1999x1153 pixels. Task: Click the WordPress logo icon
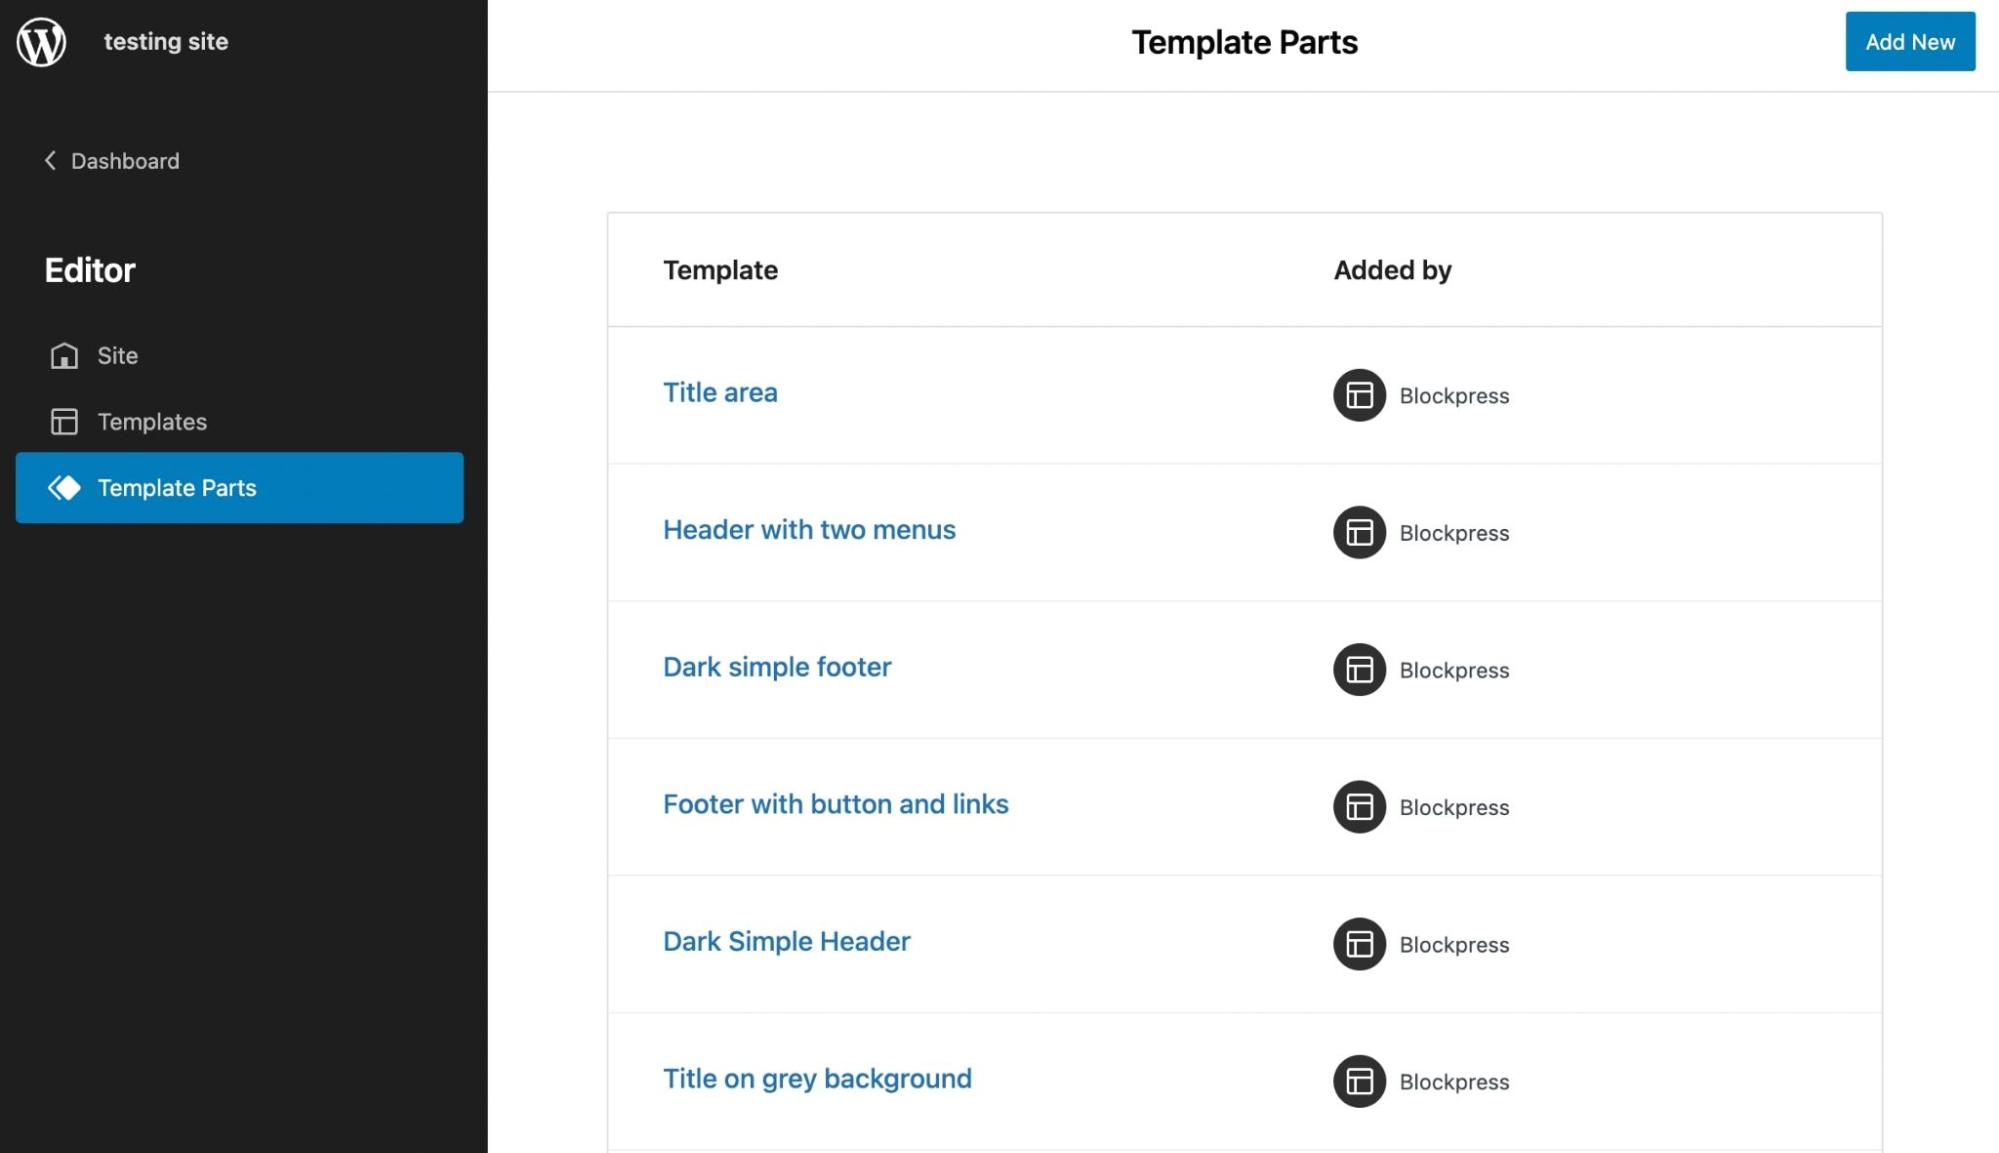coord(41,41)
